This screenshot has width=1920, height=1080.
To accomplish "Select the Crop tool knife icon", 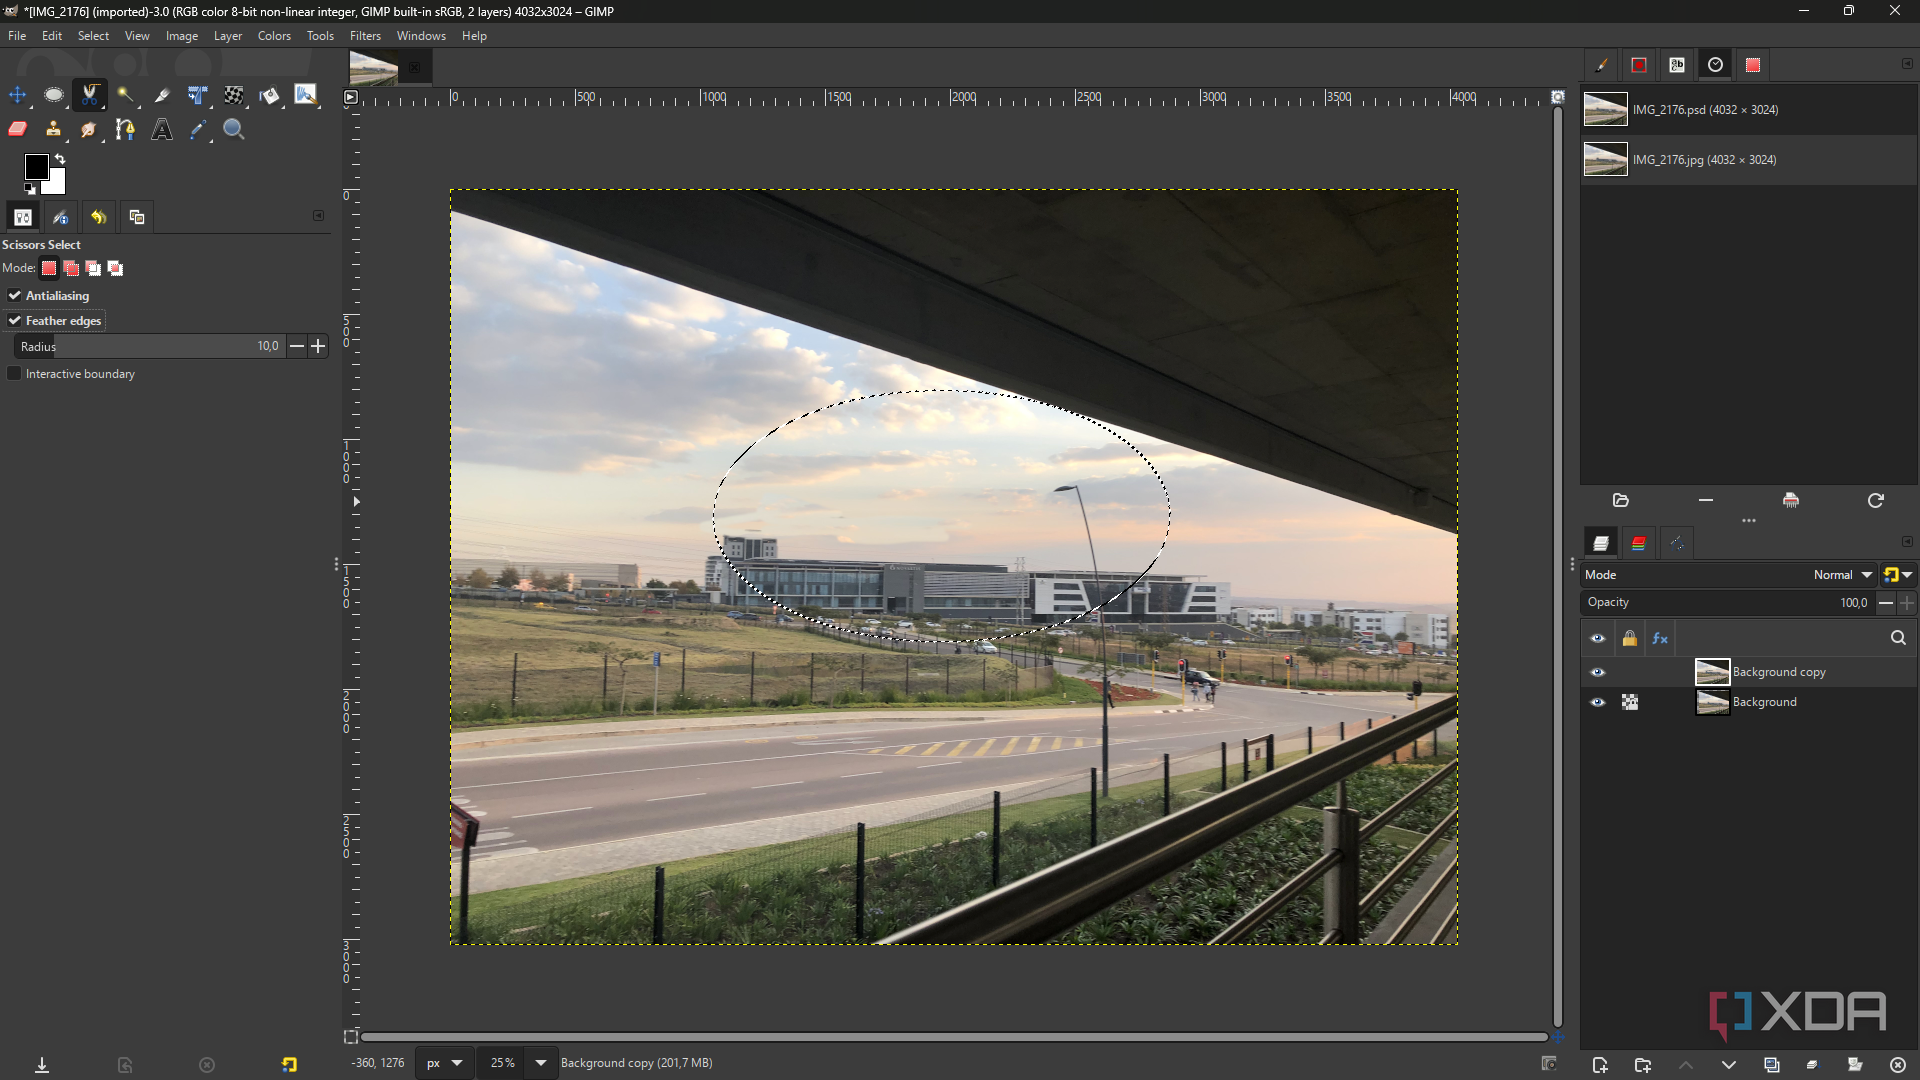I will [x=162, y=95].
